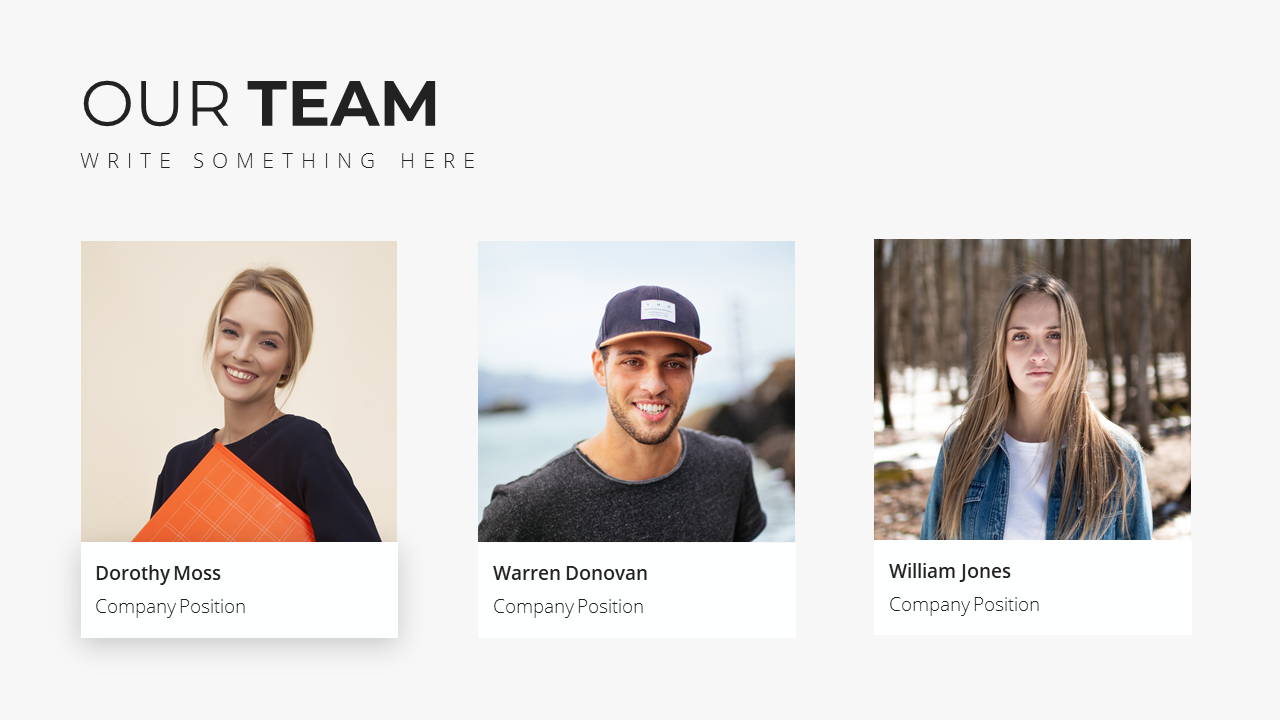This screenshot has height=720, width=1280.
Task: Select Company Position under Dorothy Moss
Action: [x=170, y=606]
